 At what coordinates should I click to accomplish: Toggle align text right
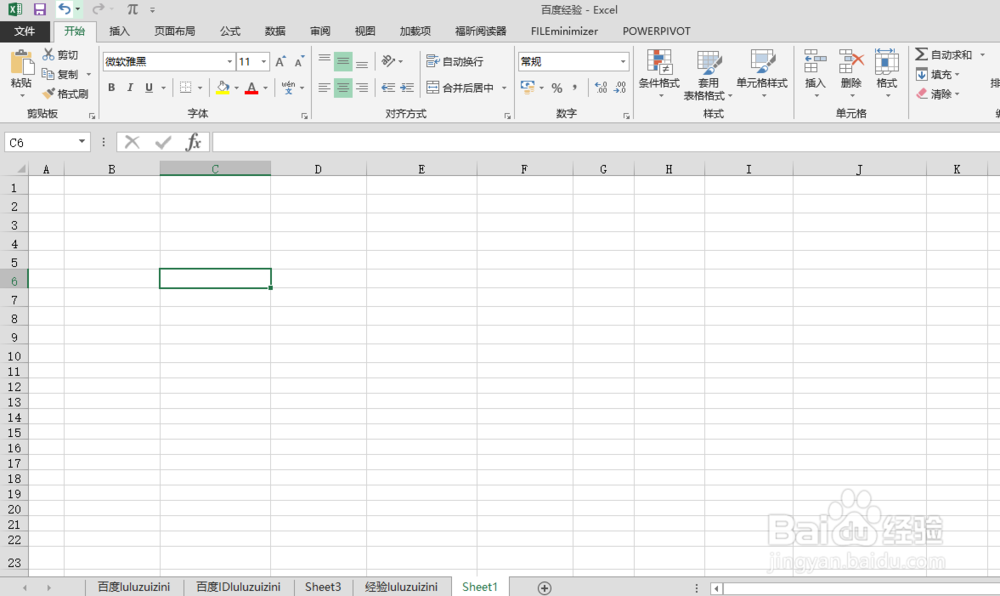coord(362,87)
